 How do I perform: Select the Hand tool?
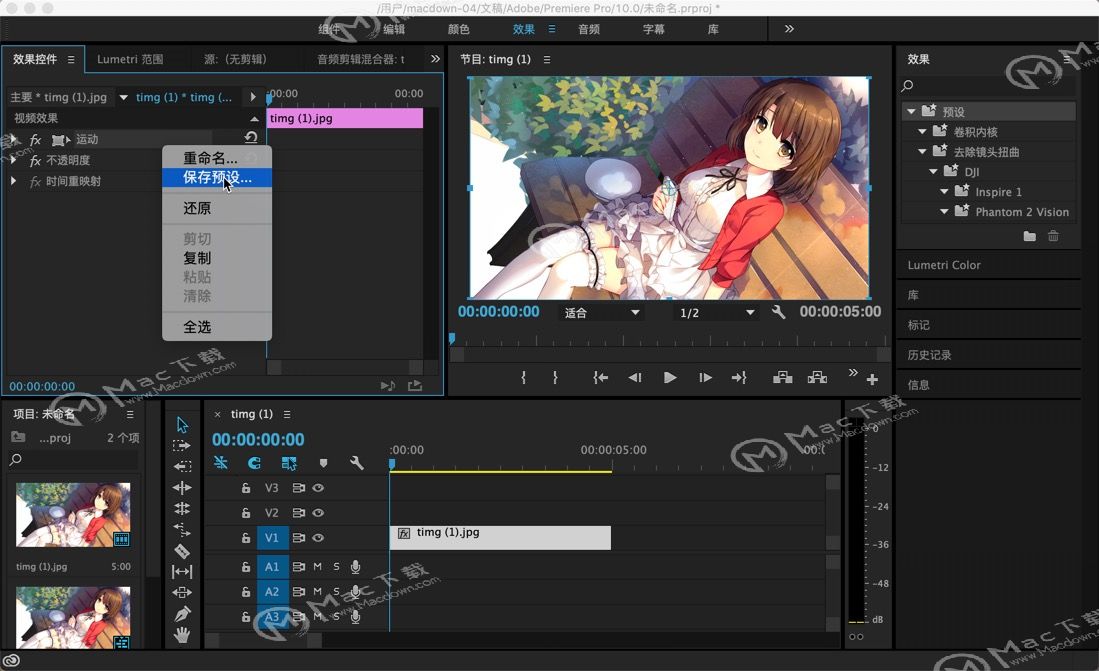182,635
